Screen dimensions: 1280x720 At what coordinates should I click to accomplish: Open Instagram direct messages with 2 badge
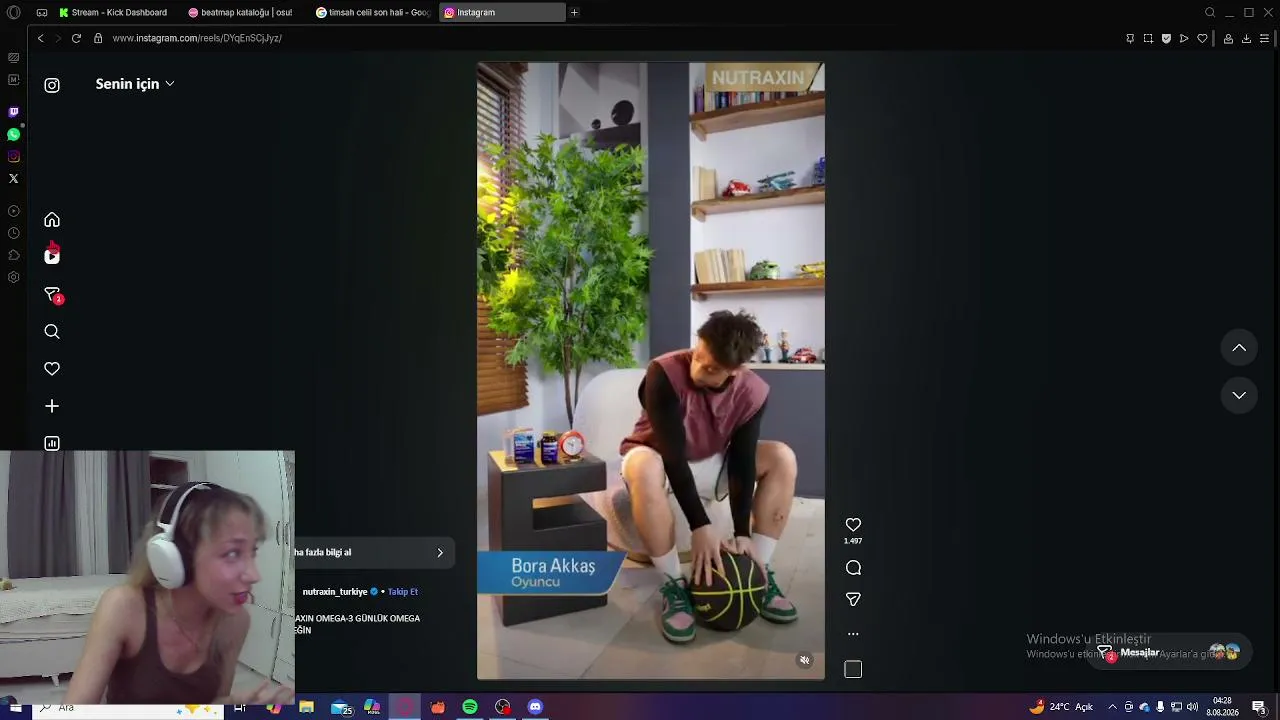click(52, 294)
